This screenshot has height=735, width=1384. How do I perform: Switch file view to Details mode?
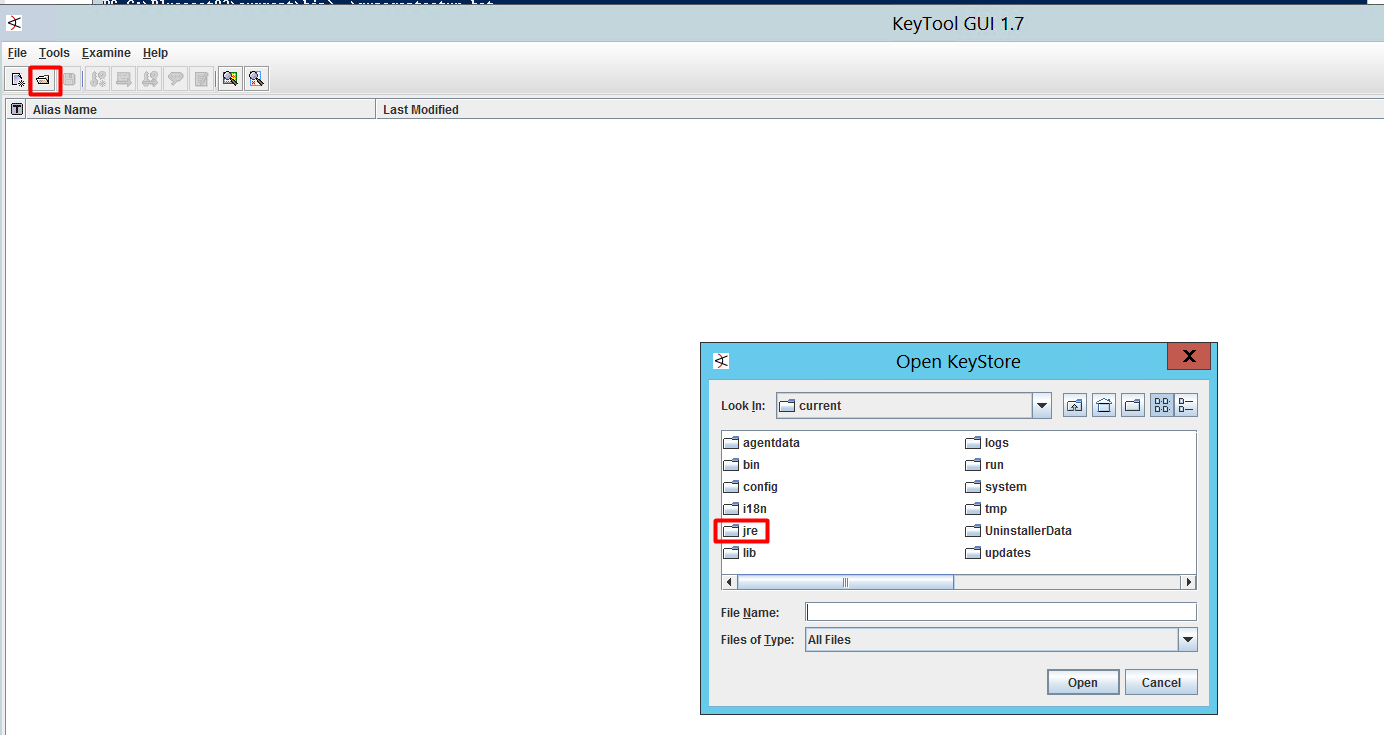pyautogui.click(x=1185, y=404)
